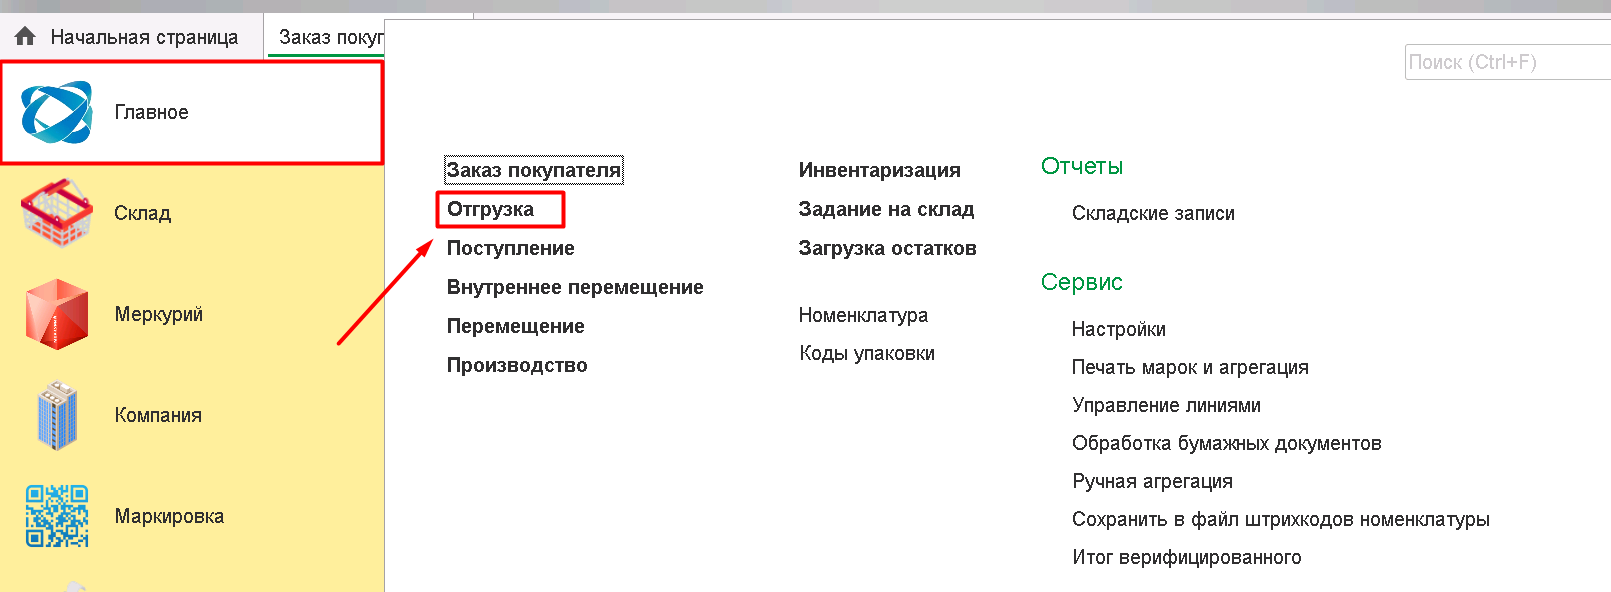Open the Поступление link
Image resolution: width=1611 pixels, height=592 pixels.
pos(510,248)
